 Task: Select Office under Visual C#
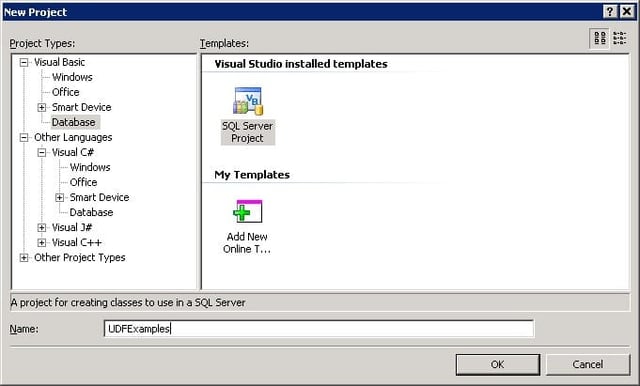pos(84,182)
